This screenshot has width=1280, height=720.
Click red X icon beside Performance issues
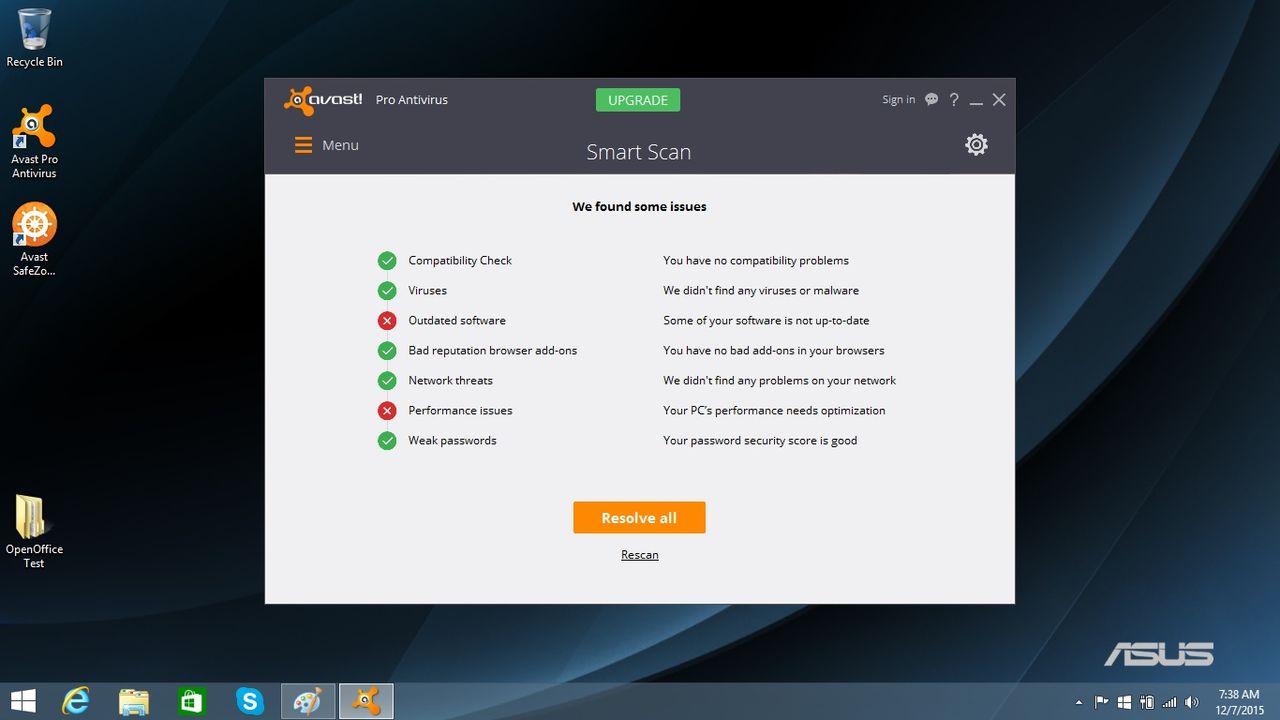387,411
